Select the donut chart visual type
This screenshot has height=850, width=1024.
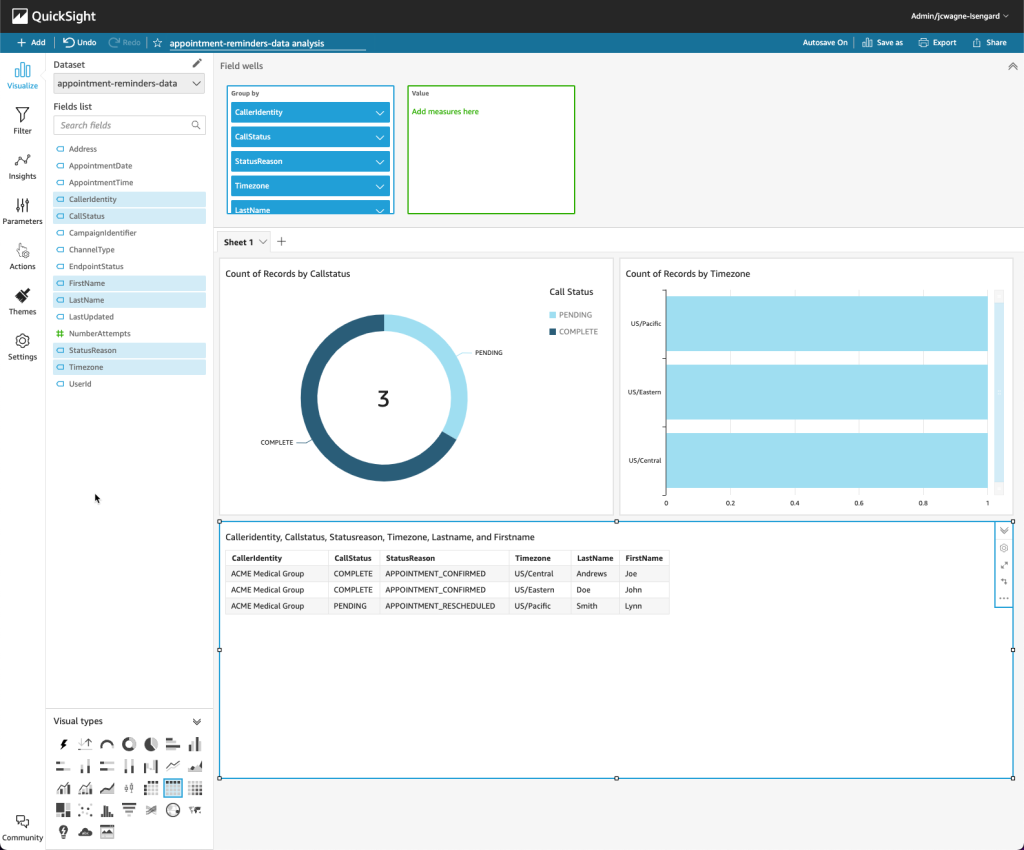click(129, 744)
